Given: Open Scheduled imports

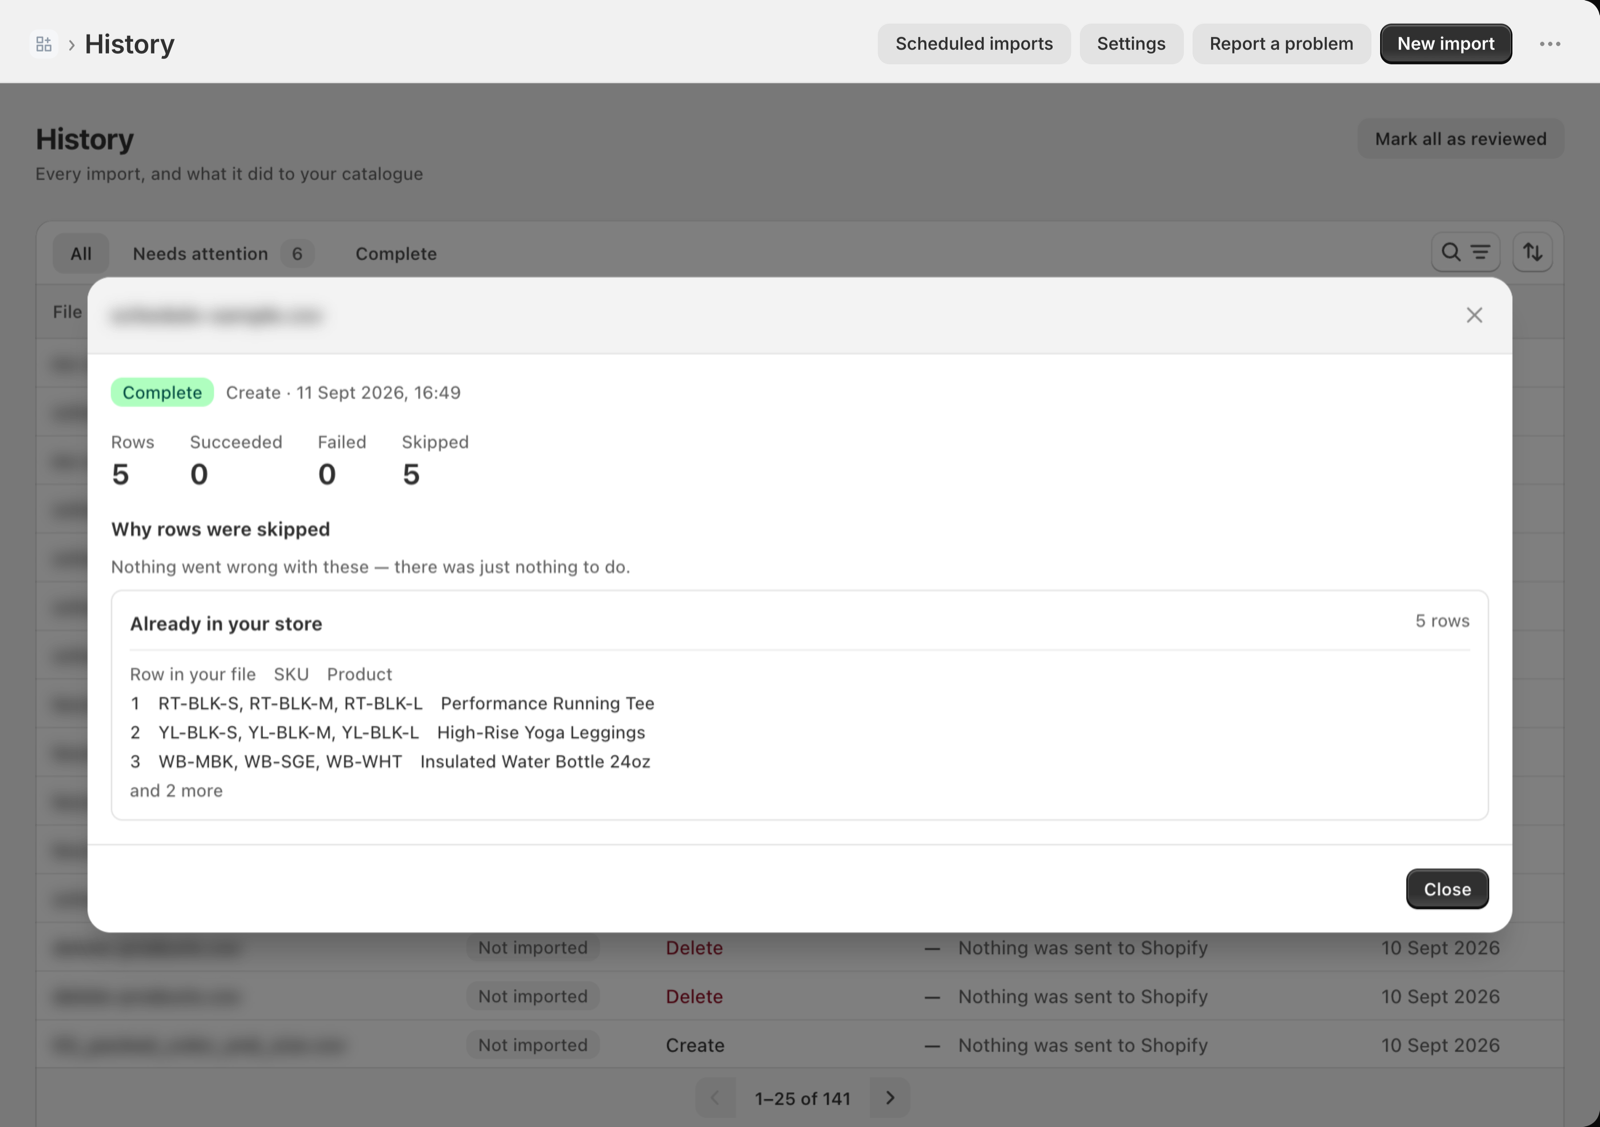Looking at the screenshot, I should pyautogui.click(x=974, y=44).
